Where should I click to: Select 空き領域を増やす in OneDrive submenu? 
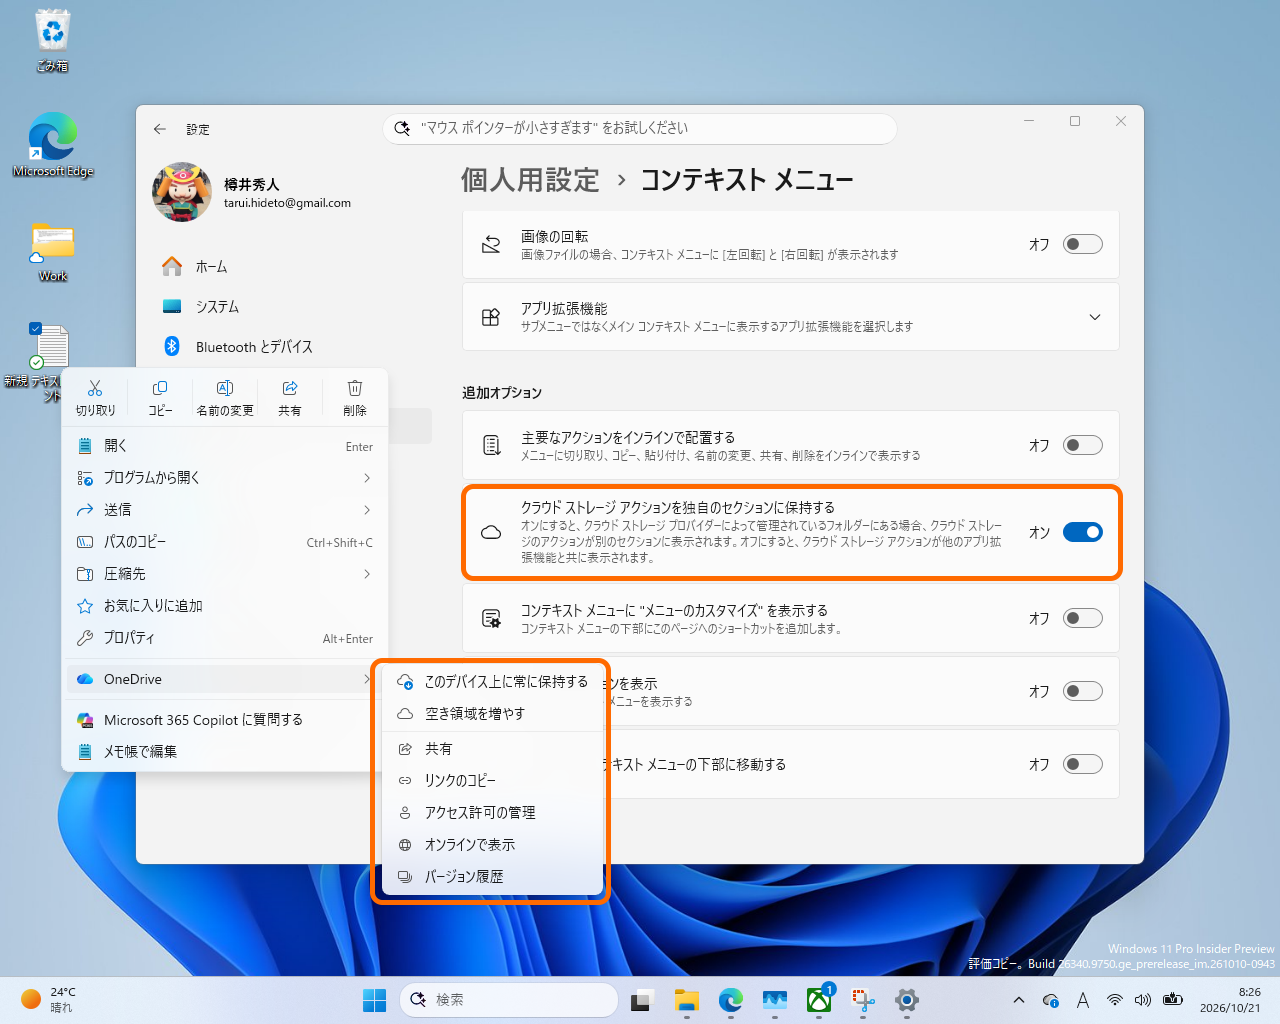(493, 714)
